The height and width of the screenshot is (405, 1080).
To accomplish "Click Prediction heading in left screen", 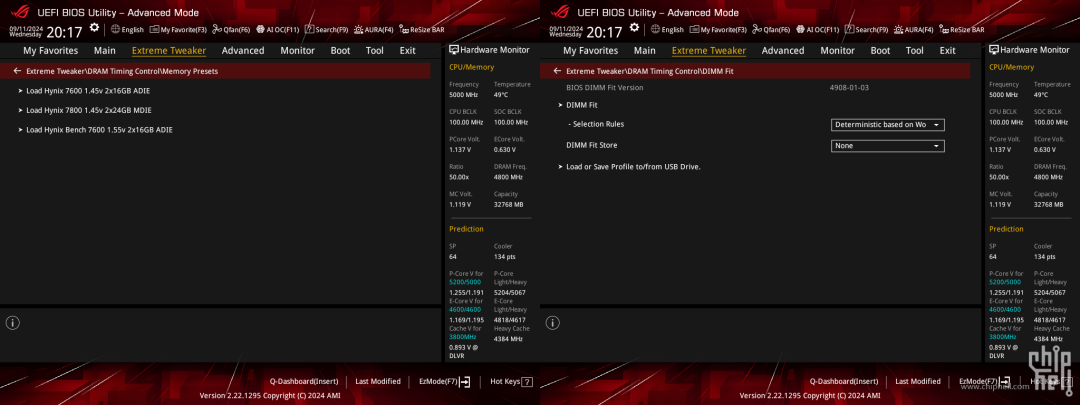I will pyautogui.click(x=466, y=229).
